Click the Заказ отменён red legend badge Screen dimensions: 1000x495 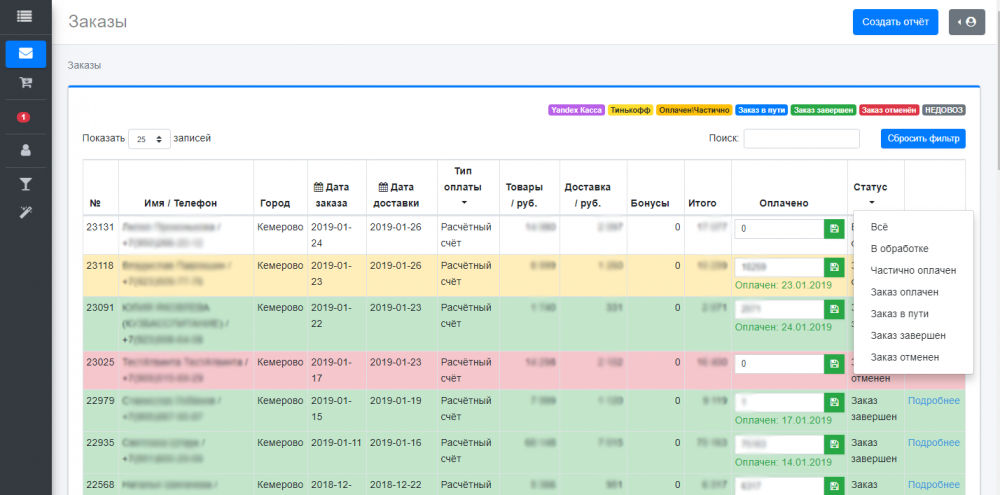point(889,110)
